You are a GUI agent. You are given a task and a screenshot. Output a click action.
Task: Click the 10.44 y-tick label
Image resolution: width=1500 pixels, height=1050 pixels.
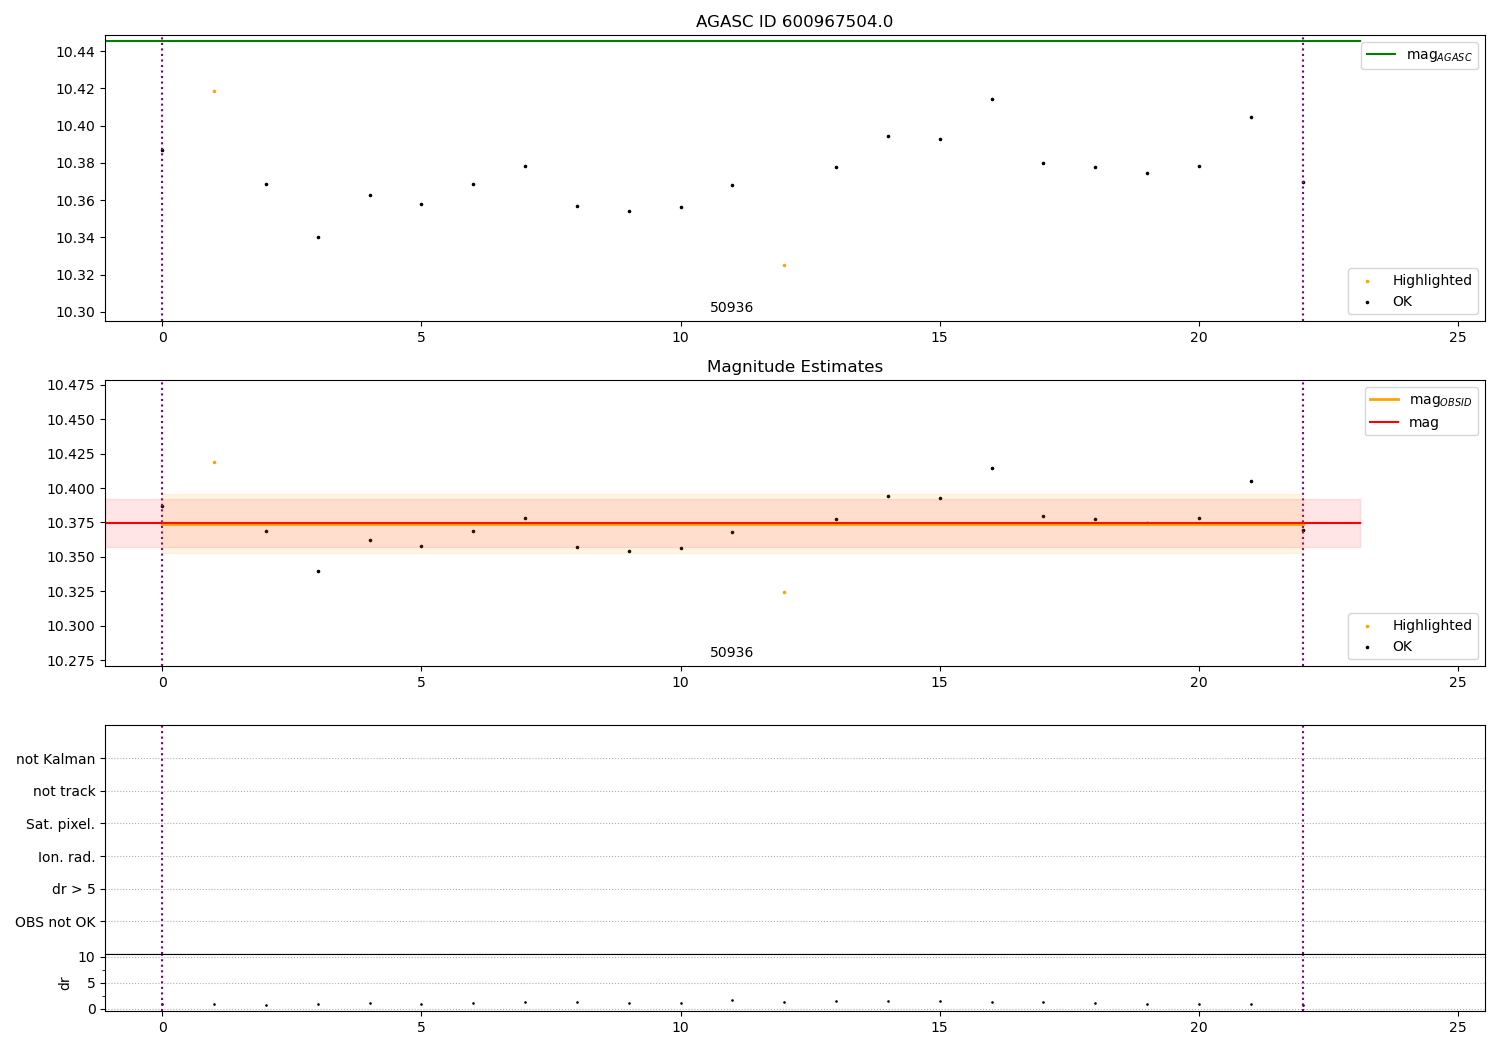pos(75,52)
